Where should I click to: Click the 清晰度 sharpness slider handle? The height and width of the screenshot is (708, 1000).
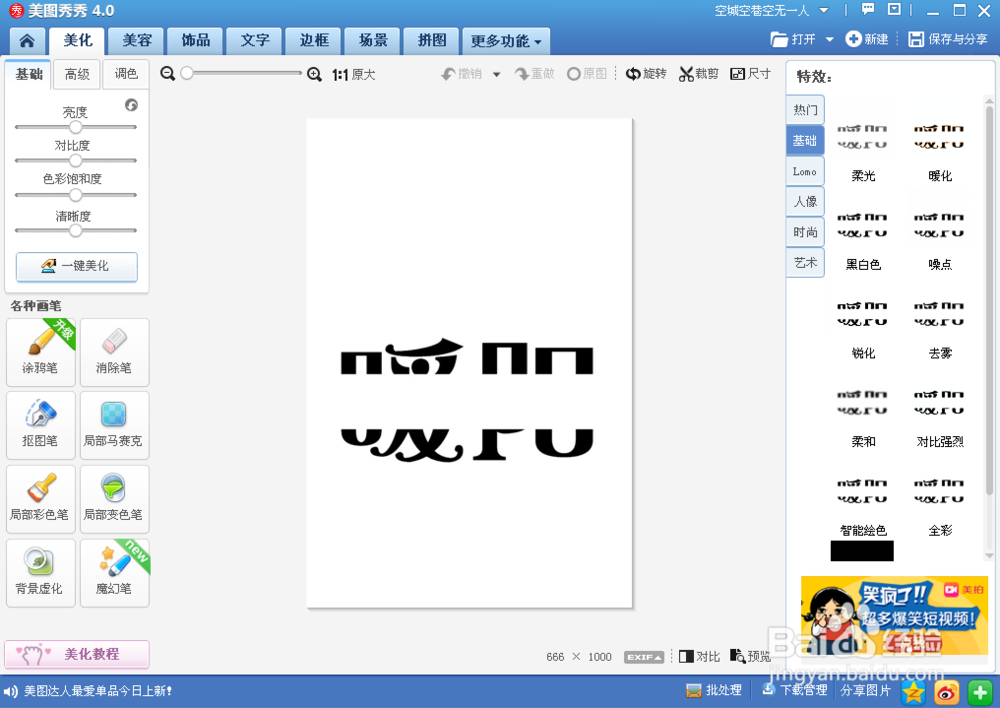point(75,230)
